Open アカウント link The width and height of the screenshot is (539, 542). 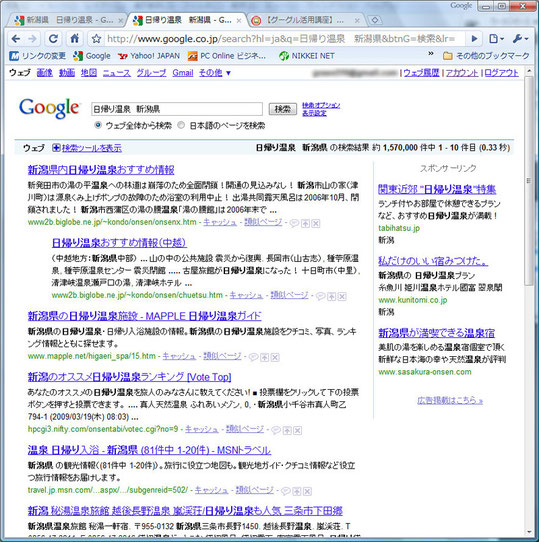[x=462, y=73]
